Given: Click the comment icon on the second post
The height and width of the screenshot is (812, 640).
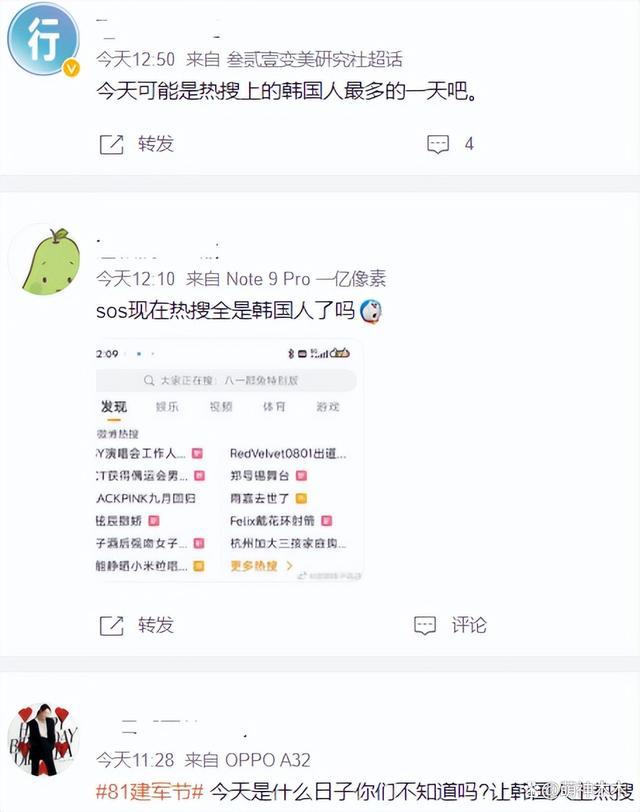Looking at the screenshot, I should [425, 625].
